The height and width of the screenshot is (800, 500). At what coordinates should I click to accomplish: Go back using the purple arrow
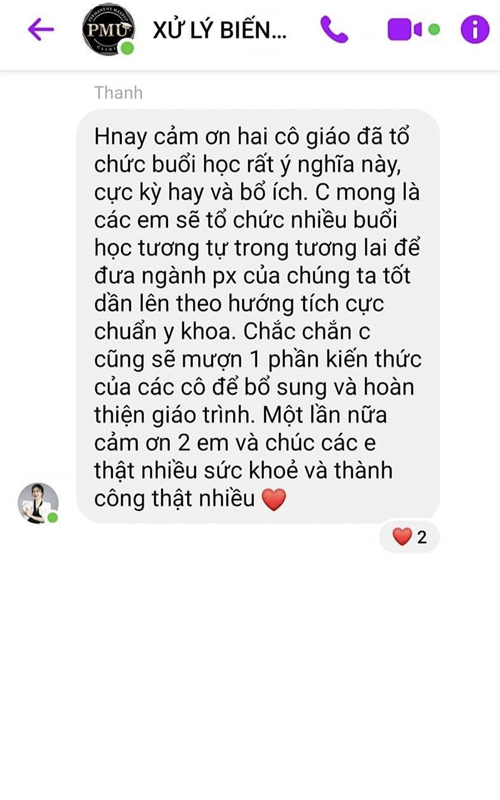tap(41, 30)
